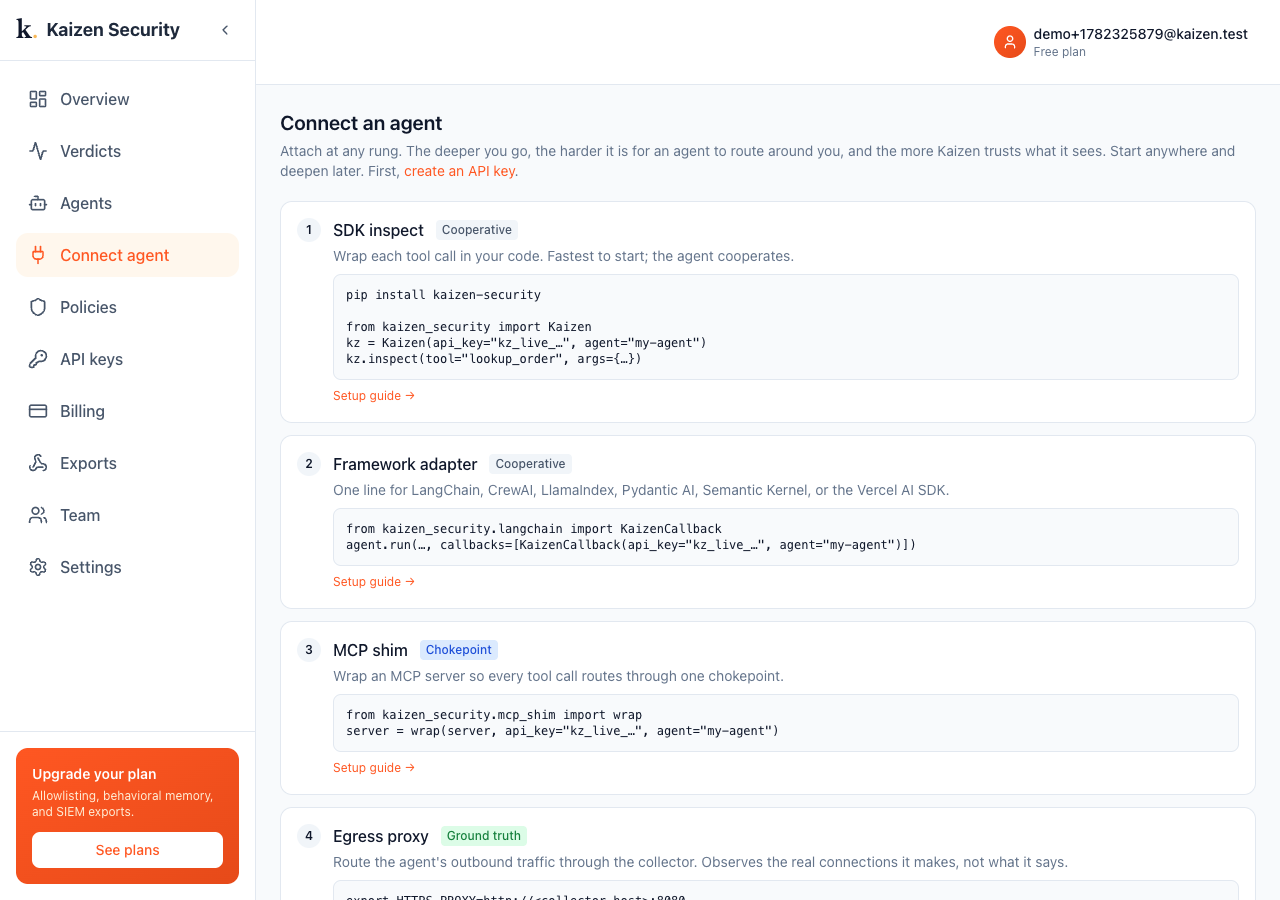Click the Overview grid icon
This screenshot has height=900, width=1280.
tap(38, 99)
